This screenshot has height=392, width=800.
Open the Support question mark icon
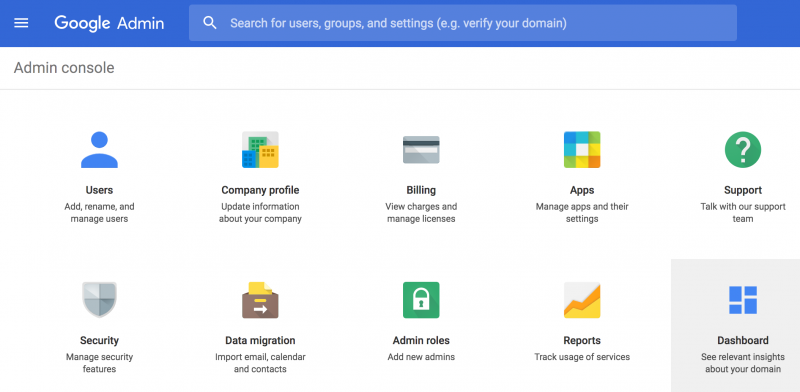743,150
